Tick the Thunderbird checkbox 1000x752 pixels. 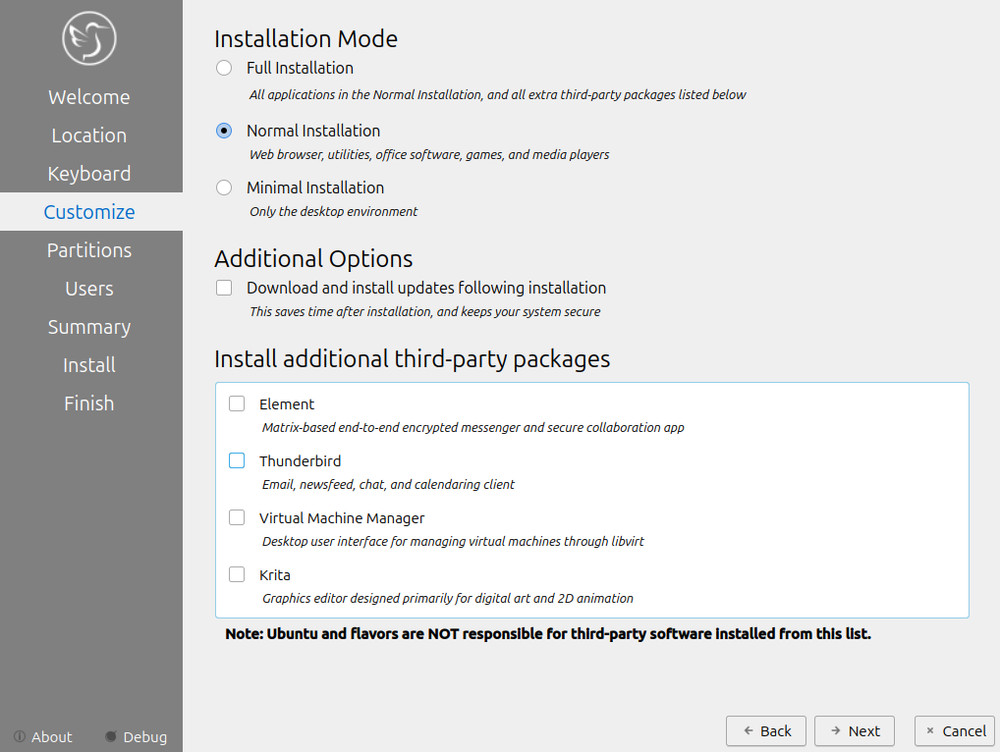point(237,461)
